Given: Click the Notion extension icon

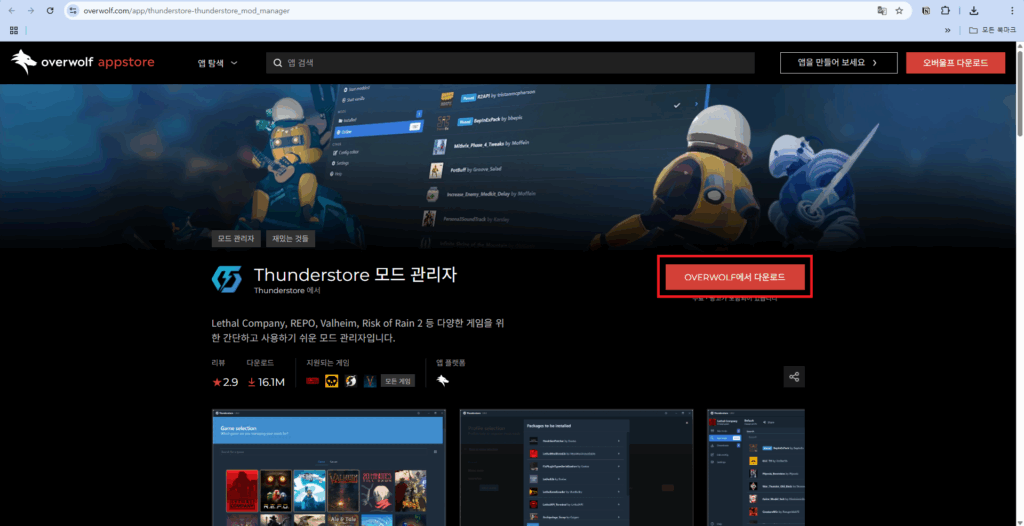Looking at the screenshot, I should pyautogui.click(x=926, y=10).
